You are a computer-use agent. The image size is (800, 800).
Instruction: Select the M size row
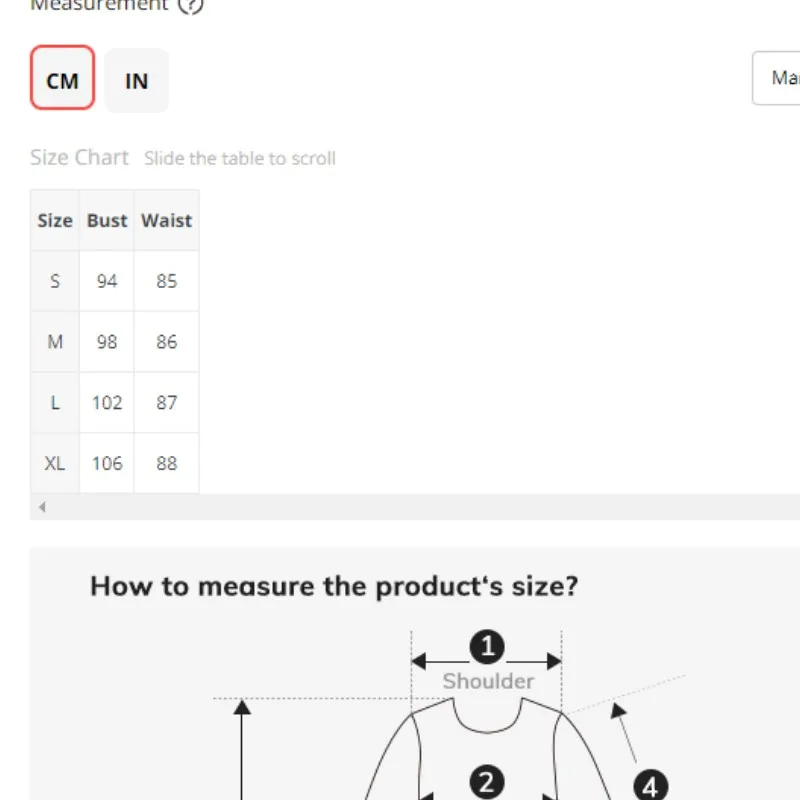(55, 342)
